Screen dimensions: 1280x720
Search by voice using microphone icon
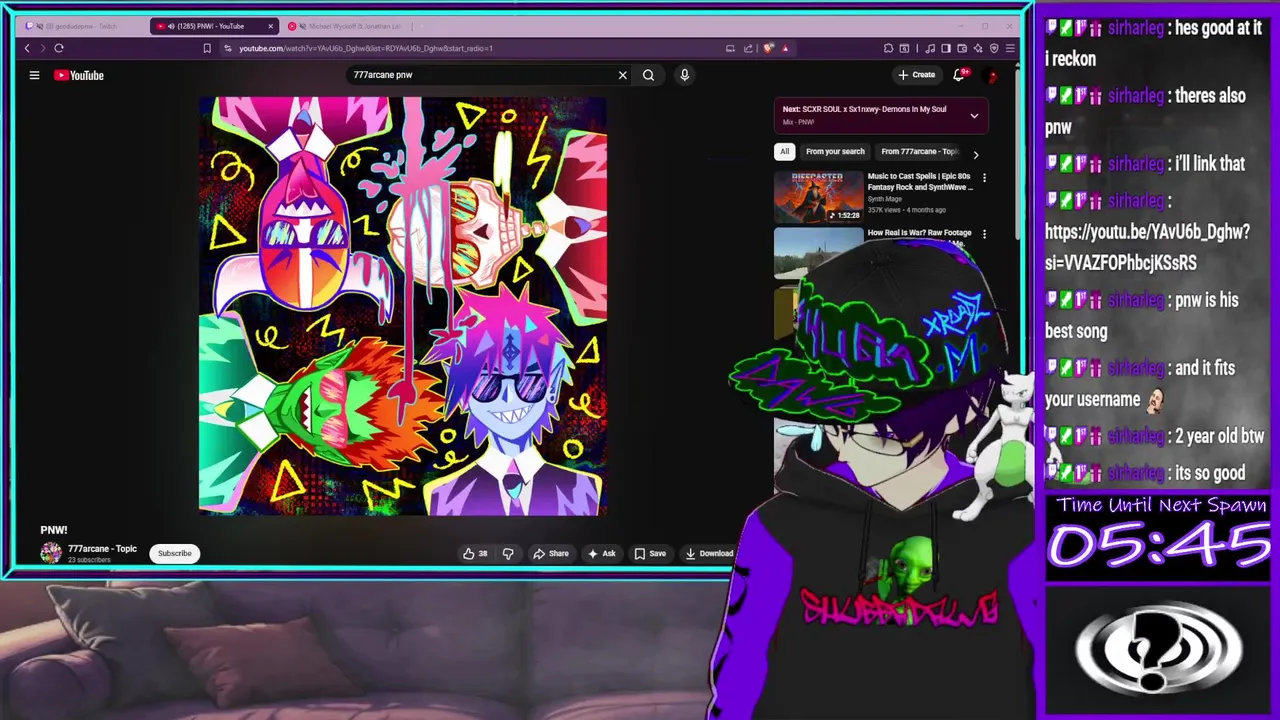pos(684,75)
